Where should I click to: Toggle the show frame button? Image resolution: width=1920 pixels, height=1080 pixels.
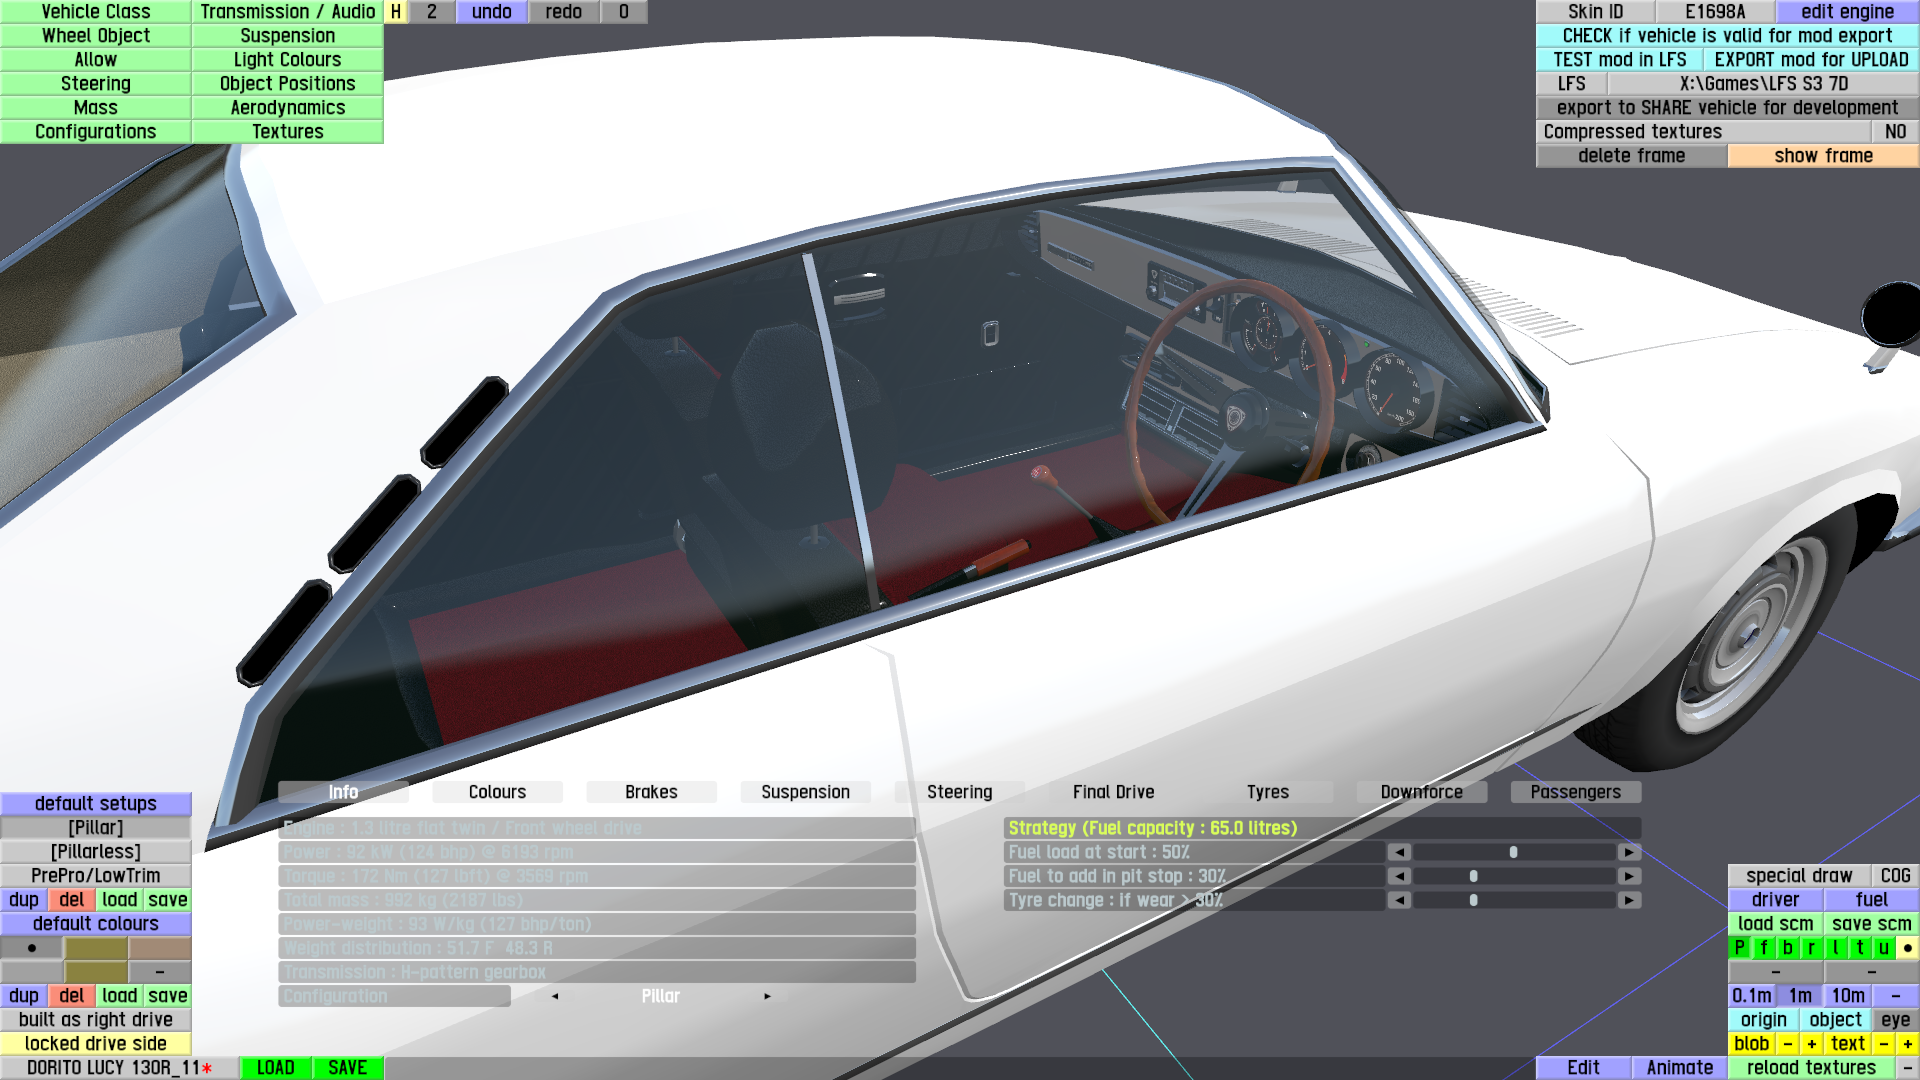(1822, 156)
